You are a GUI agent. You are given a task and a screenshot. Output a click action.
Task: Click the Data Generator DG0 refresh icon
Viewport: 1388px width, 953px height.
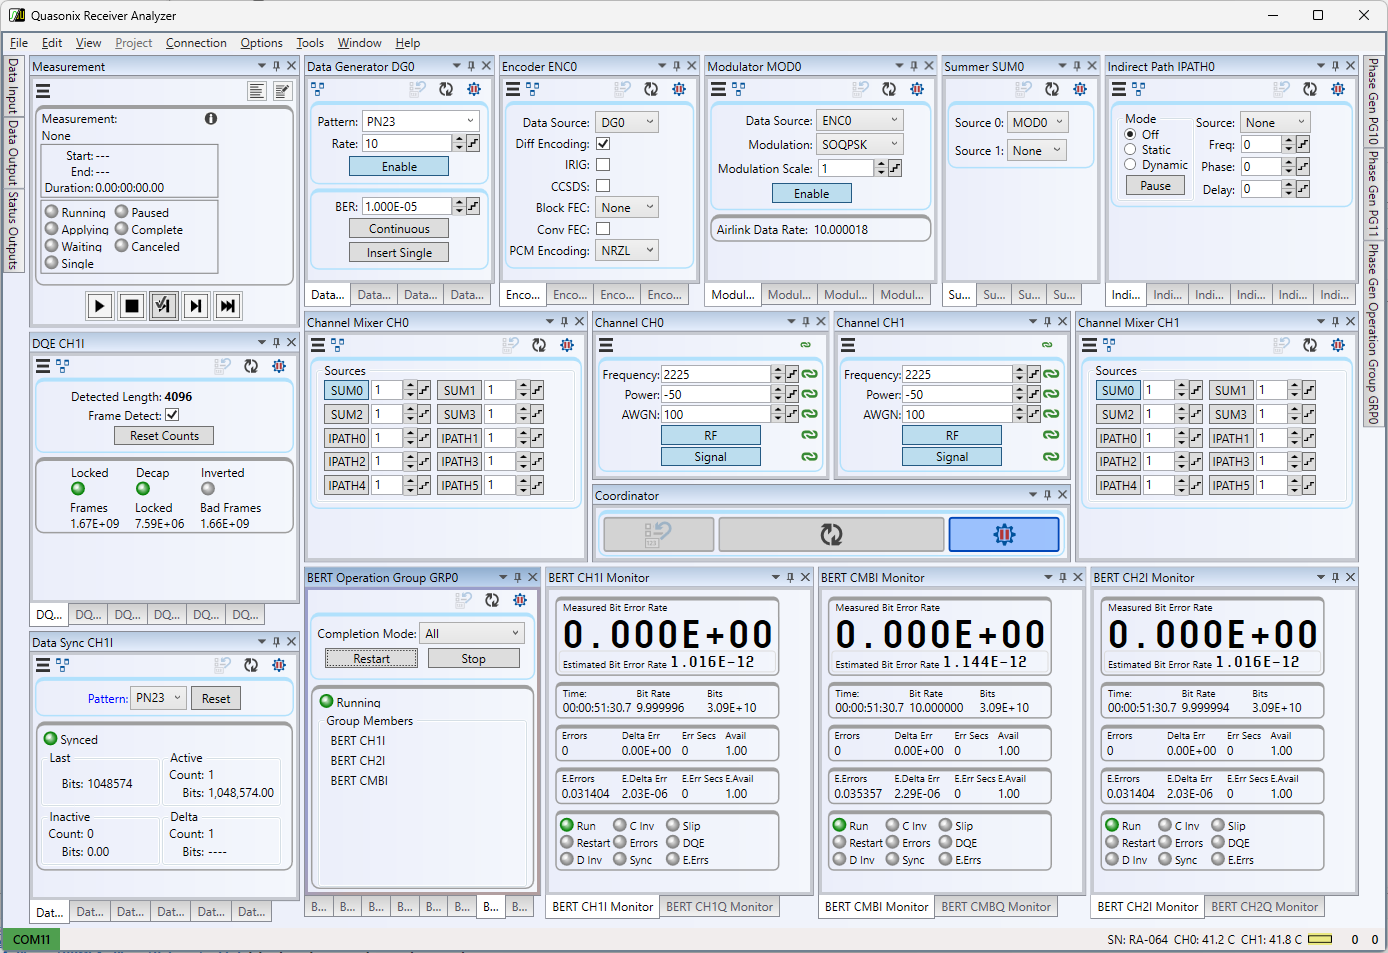click(446, 89)
